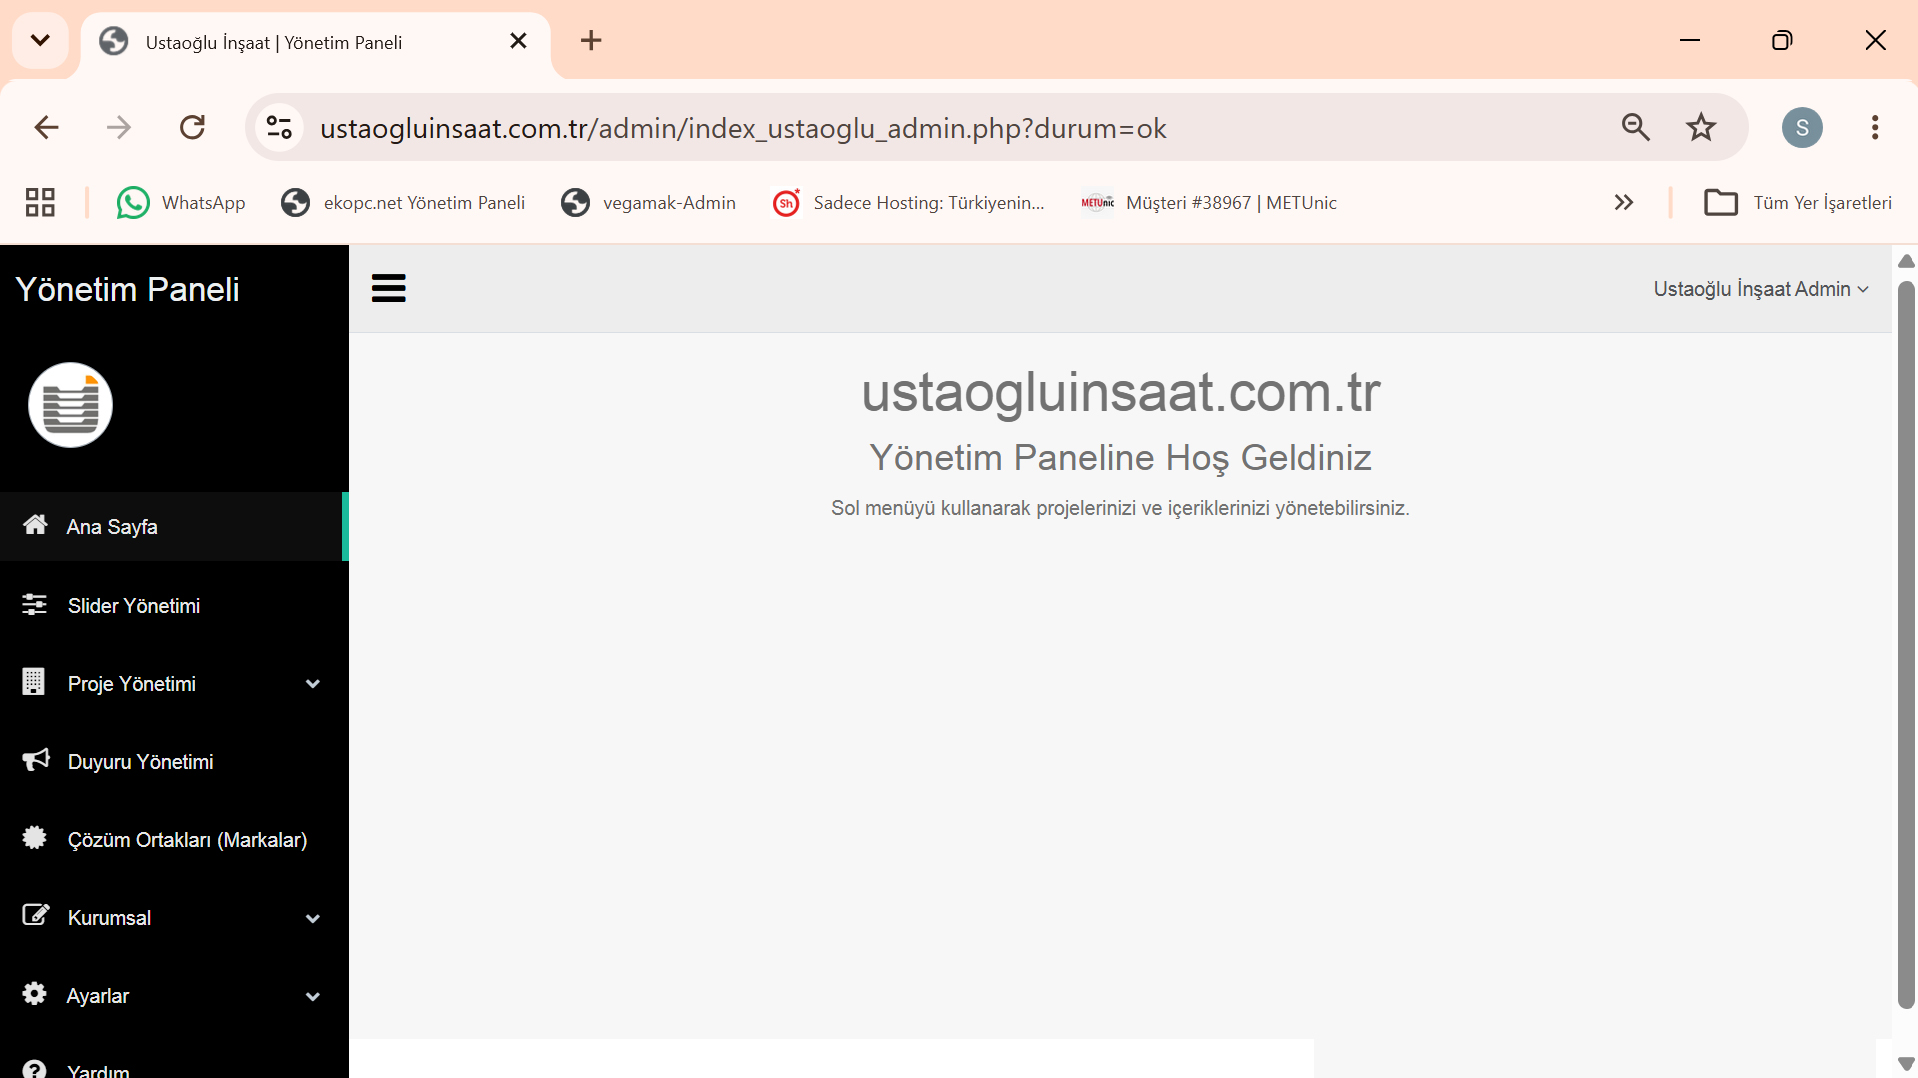
Task: Open Proje Yönetimi menu item
Action: (174, 684)
